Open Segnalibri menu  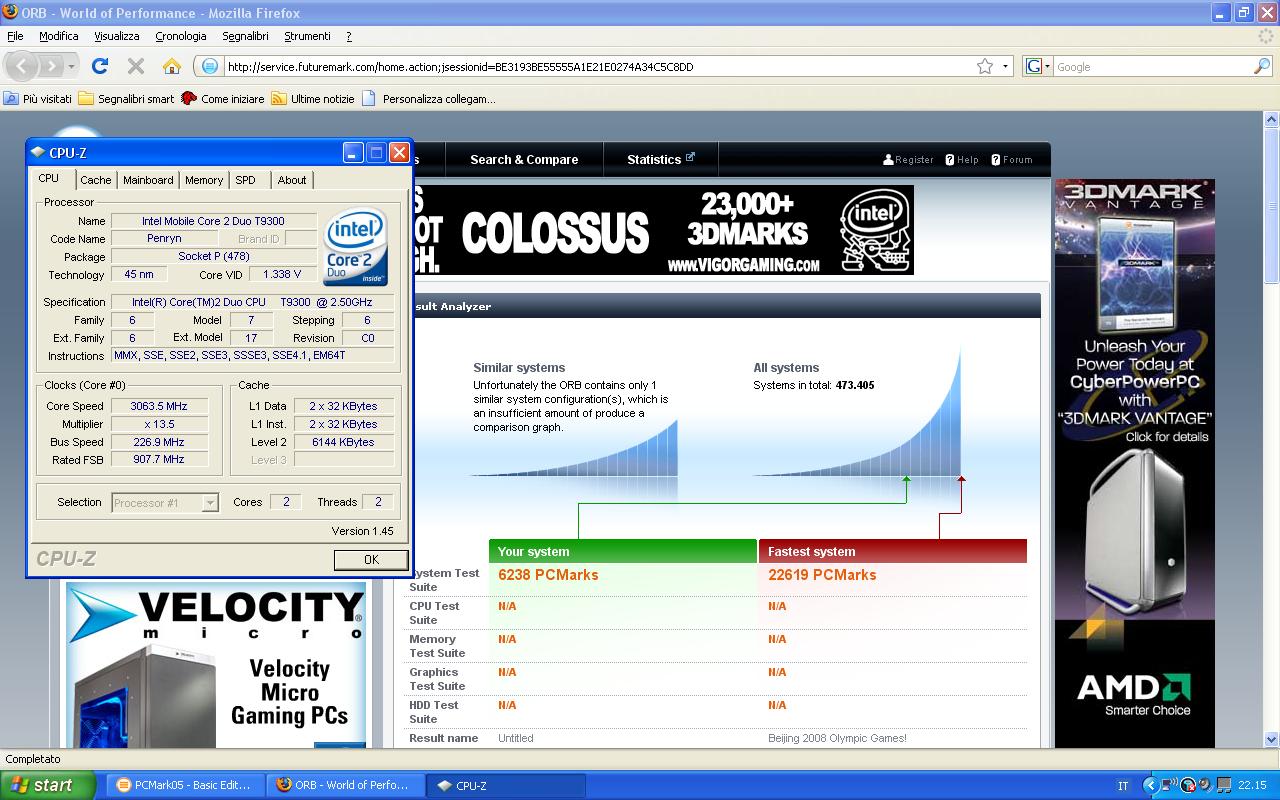click(245, 36)
